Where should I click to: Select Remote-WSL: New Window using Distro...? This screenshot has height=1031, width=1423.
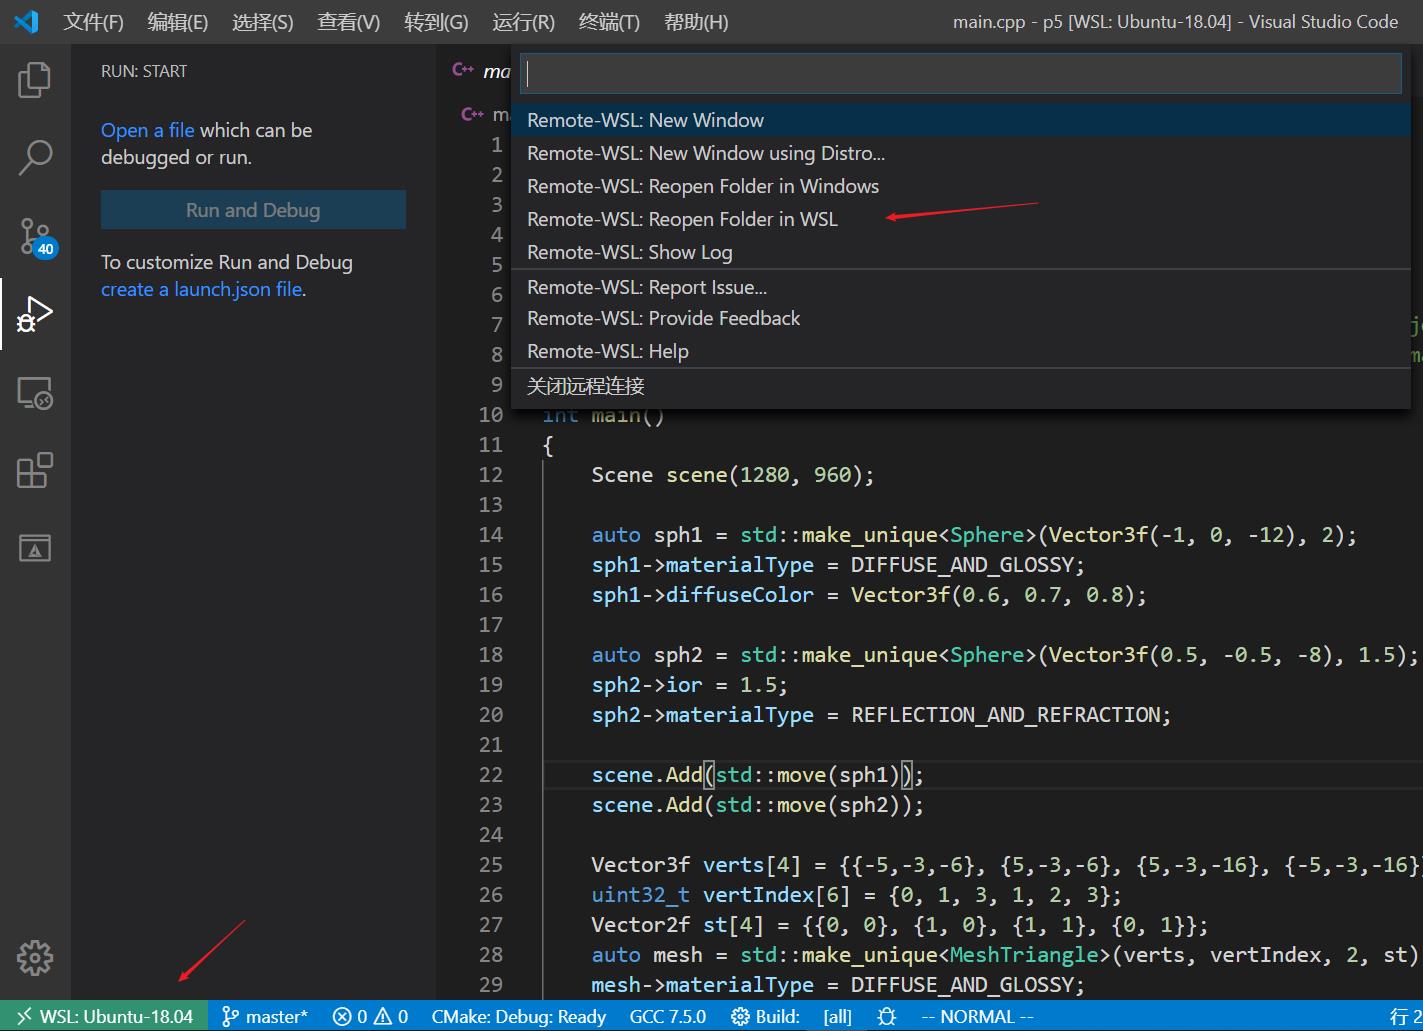pos(961,153)
